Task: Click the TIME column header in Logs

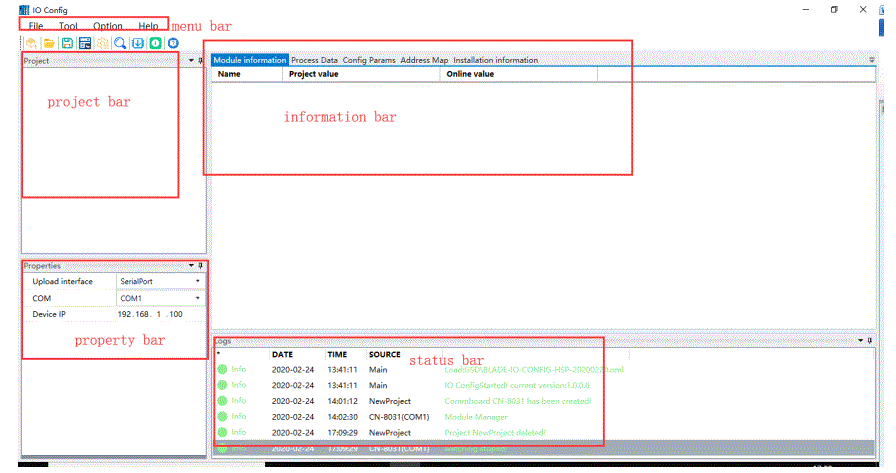Action: coord(337,355)
